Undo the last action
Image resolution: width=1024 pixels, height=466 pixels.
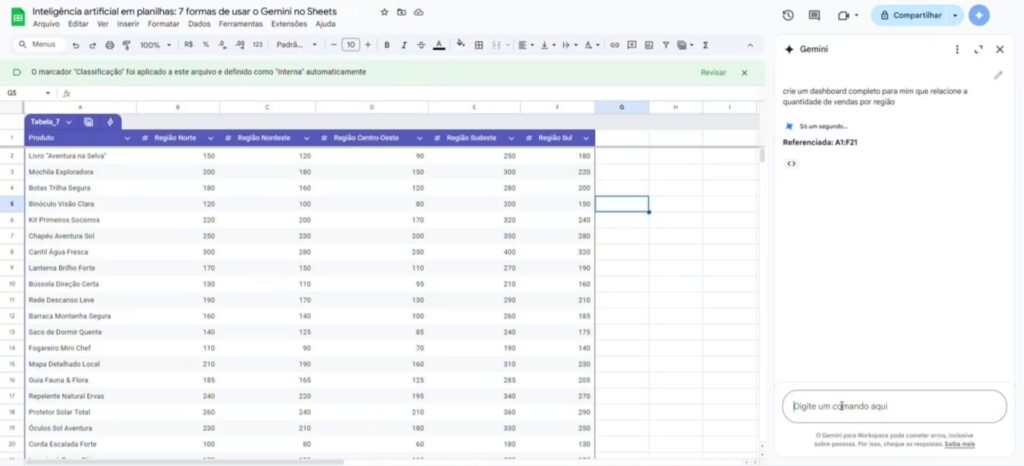[x=76, y=45]
